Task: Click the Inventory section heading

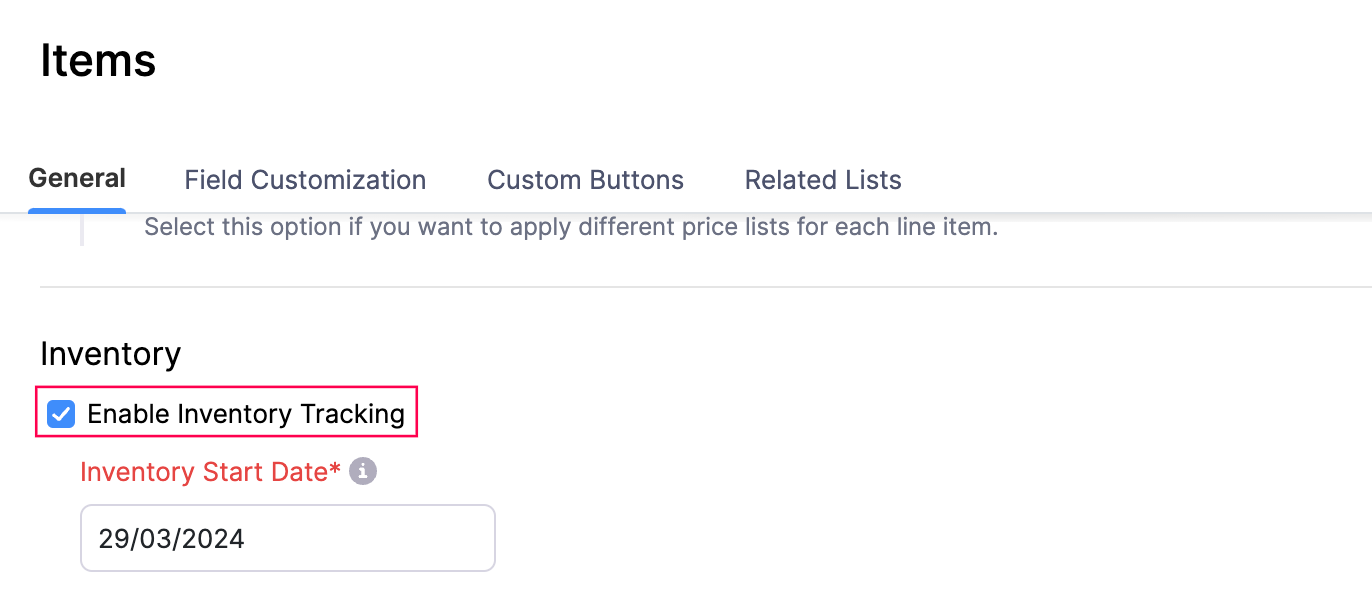Action: (x=110, y=354)
